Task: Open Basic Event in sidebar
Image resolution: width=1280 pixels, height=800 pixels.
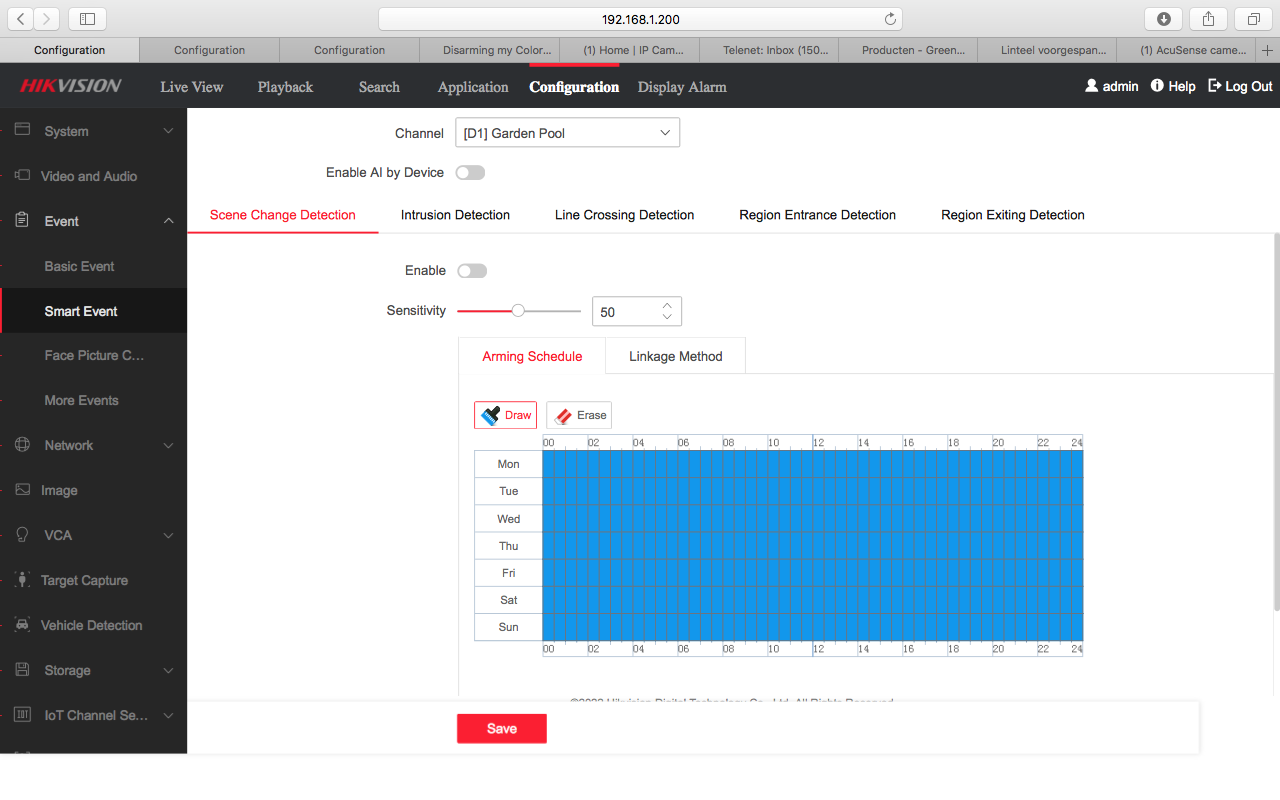Action: pos(80,266)
